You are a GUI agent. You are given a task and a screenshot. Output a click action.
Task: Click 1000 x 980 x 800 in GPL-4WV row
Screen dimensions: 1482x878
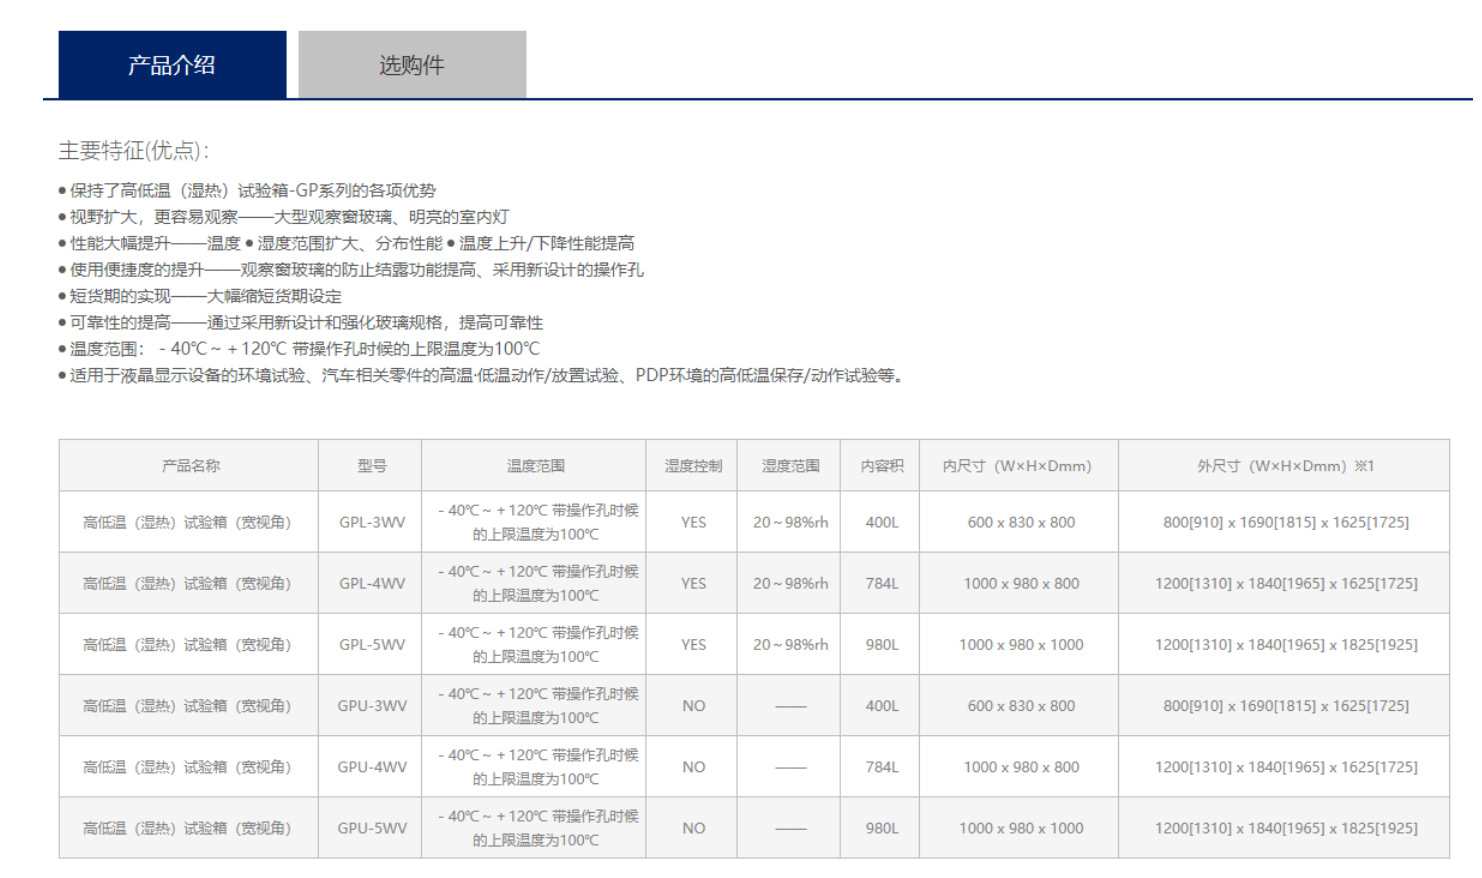point(1020,583)
